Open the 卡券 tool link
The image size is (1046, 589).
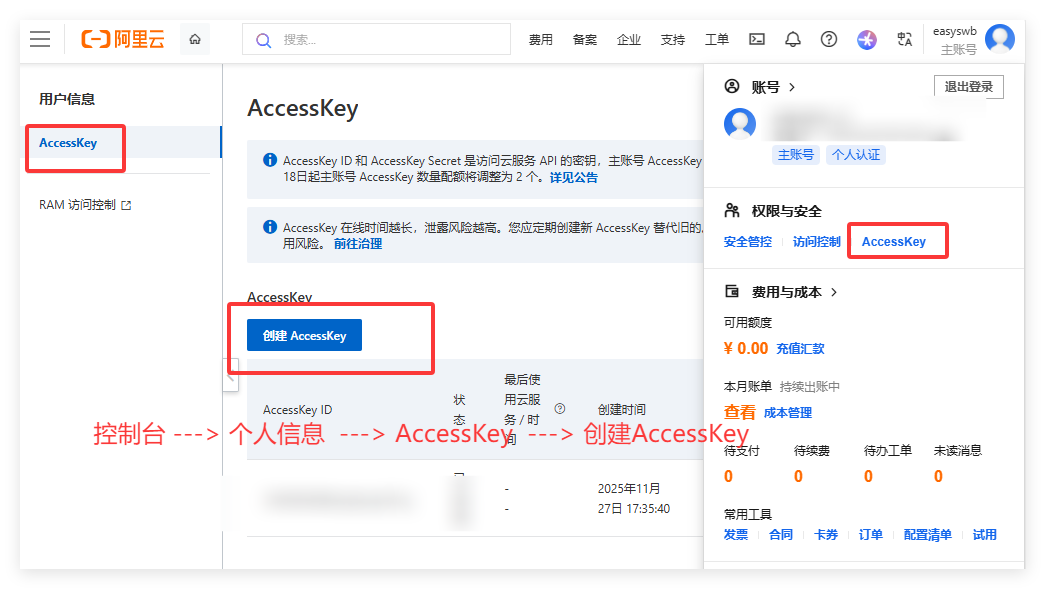[826, 535]
